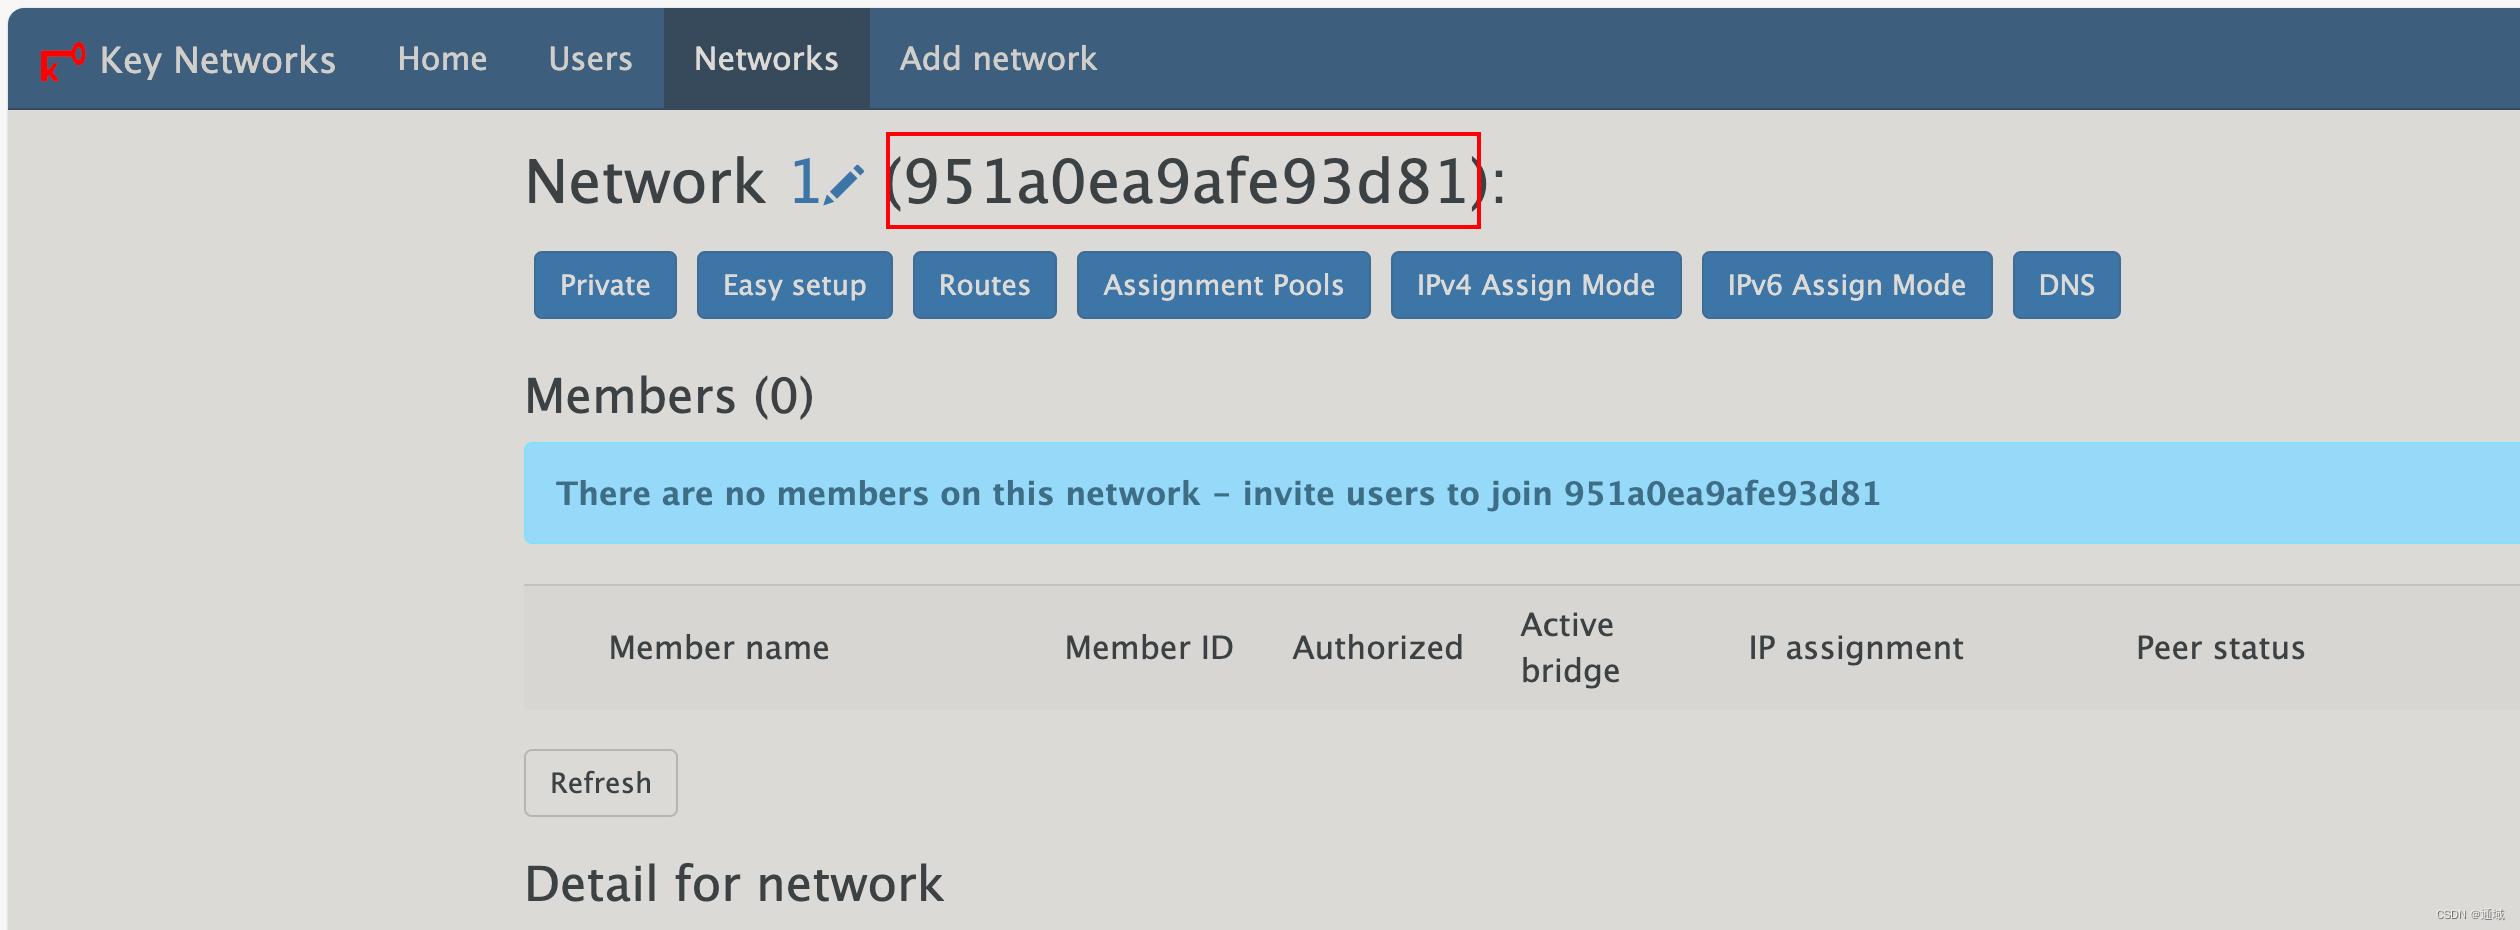Toggle the Private network button

[x=605, y=285]
